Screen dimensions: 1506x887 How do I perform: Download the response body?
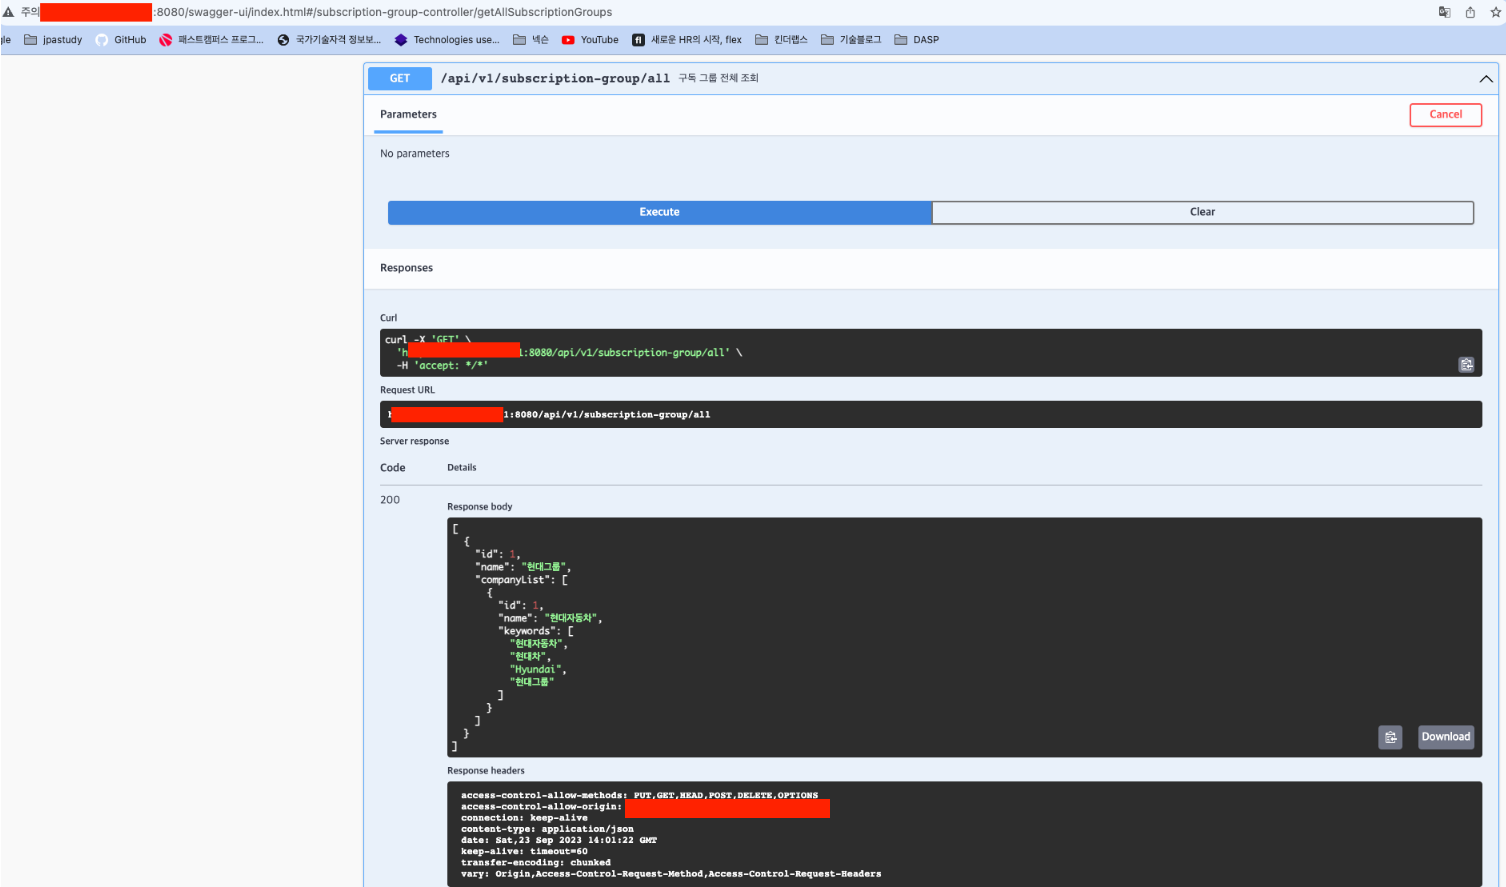click(x=1446, y=737)
